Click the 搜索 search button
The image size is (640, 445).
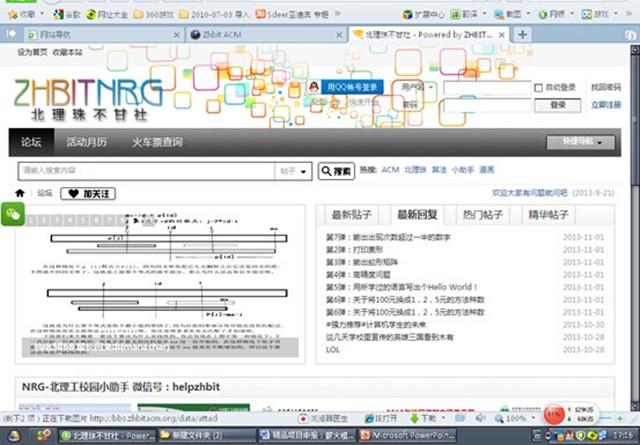(336, 171)
